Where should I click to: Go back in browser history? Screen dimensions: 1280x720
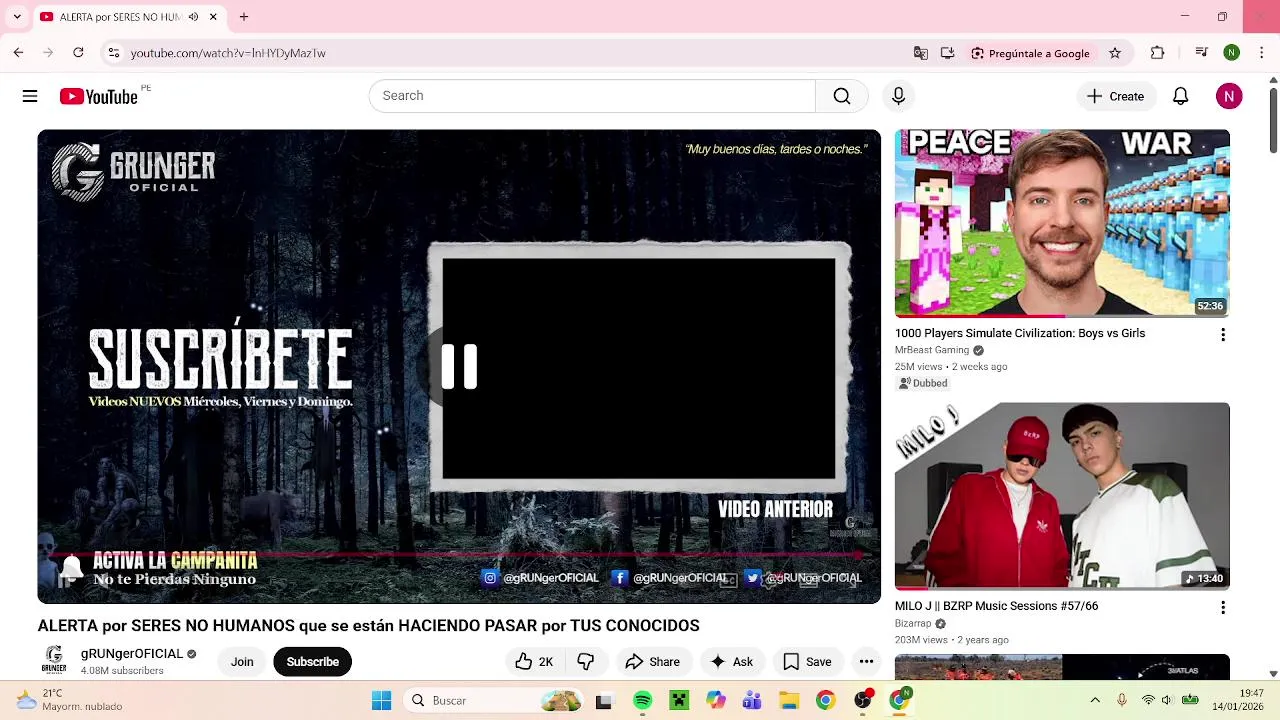tap(18, 53)
